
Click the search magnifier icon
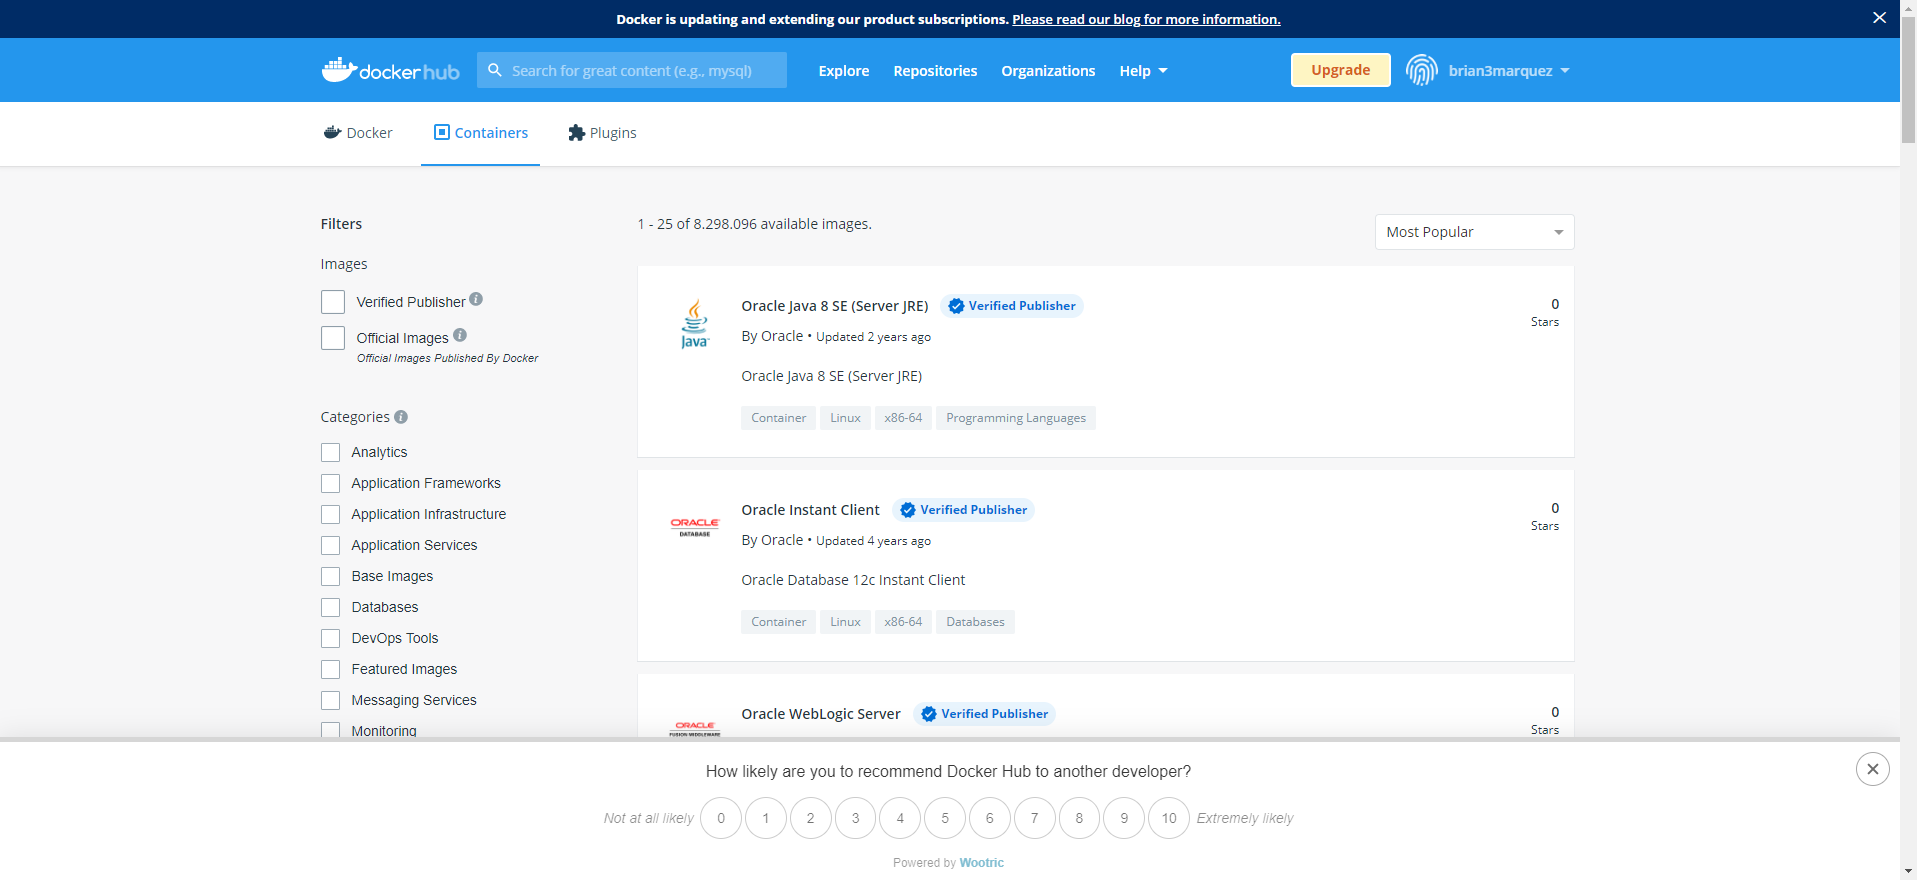pyautogui.click(x=495, y=70)
